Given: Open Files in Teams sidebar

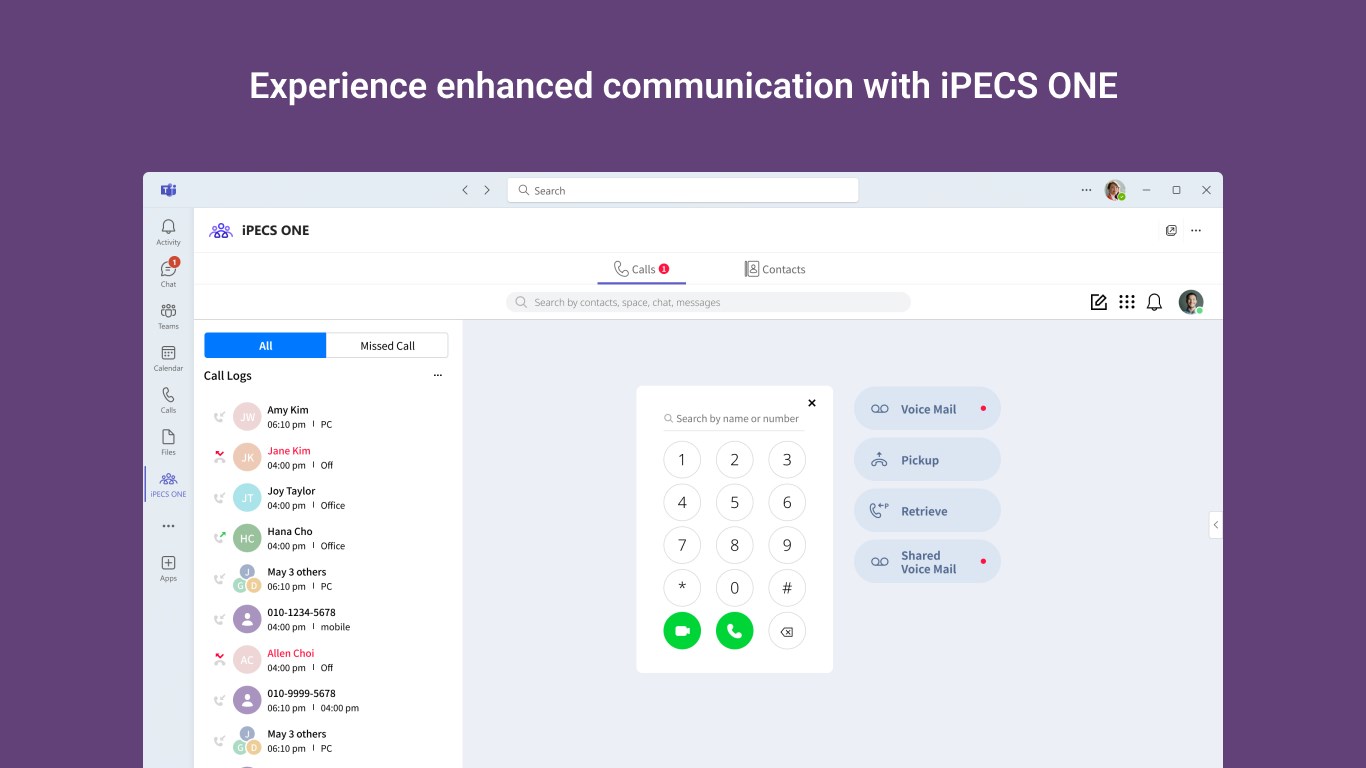Looking at the screenshot, I should pyautogui.click(x=168, y=442).
